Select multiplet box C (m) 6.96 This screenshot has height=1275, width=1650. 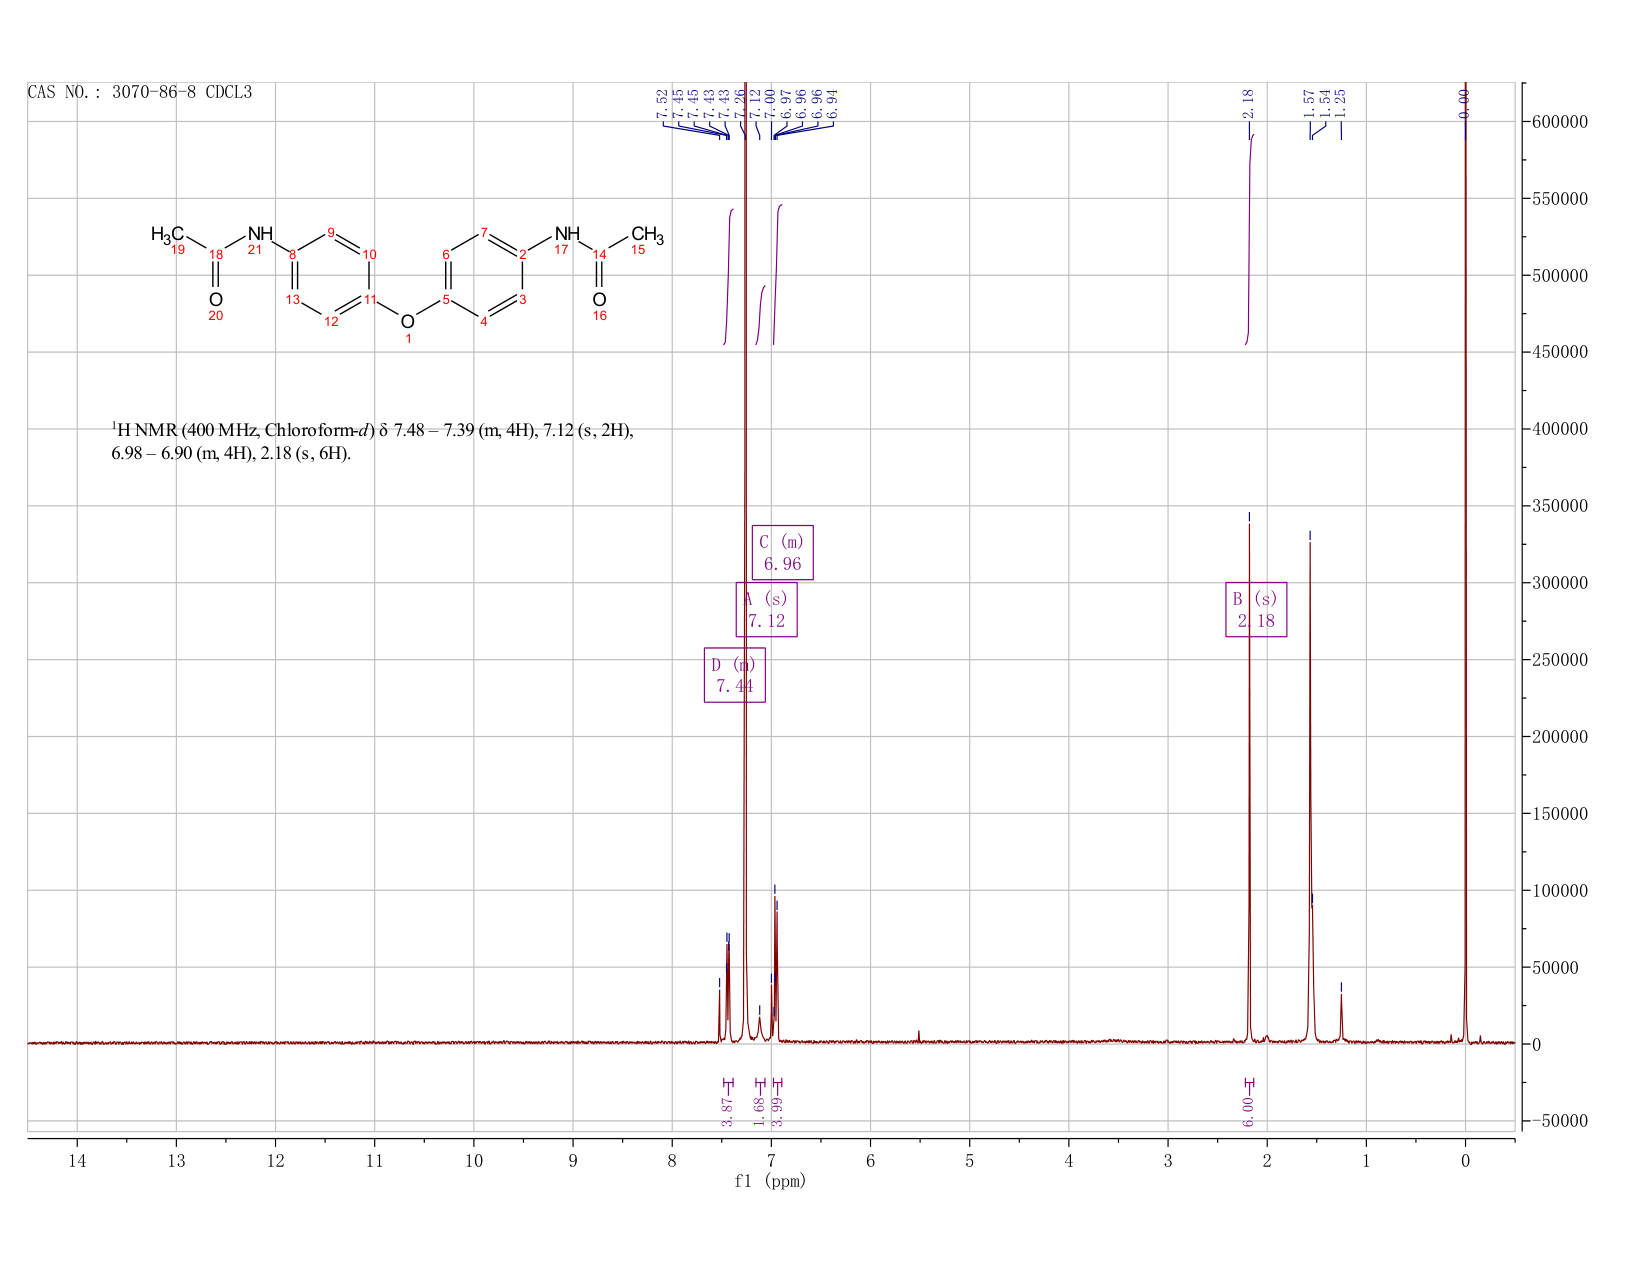782,552
